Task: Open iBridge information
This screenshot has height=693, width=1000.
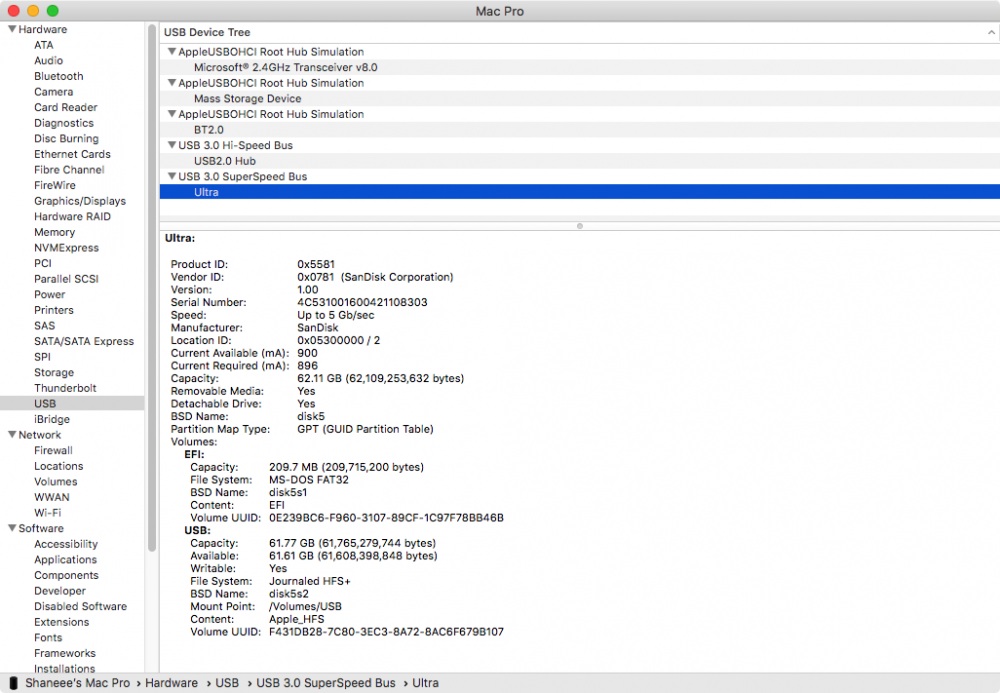Action: [x=52, y=419]
